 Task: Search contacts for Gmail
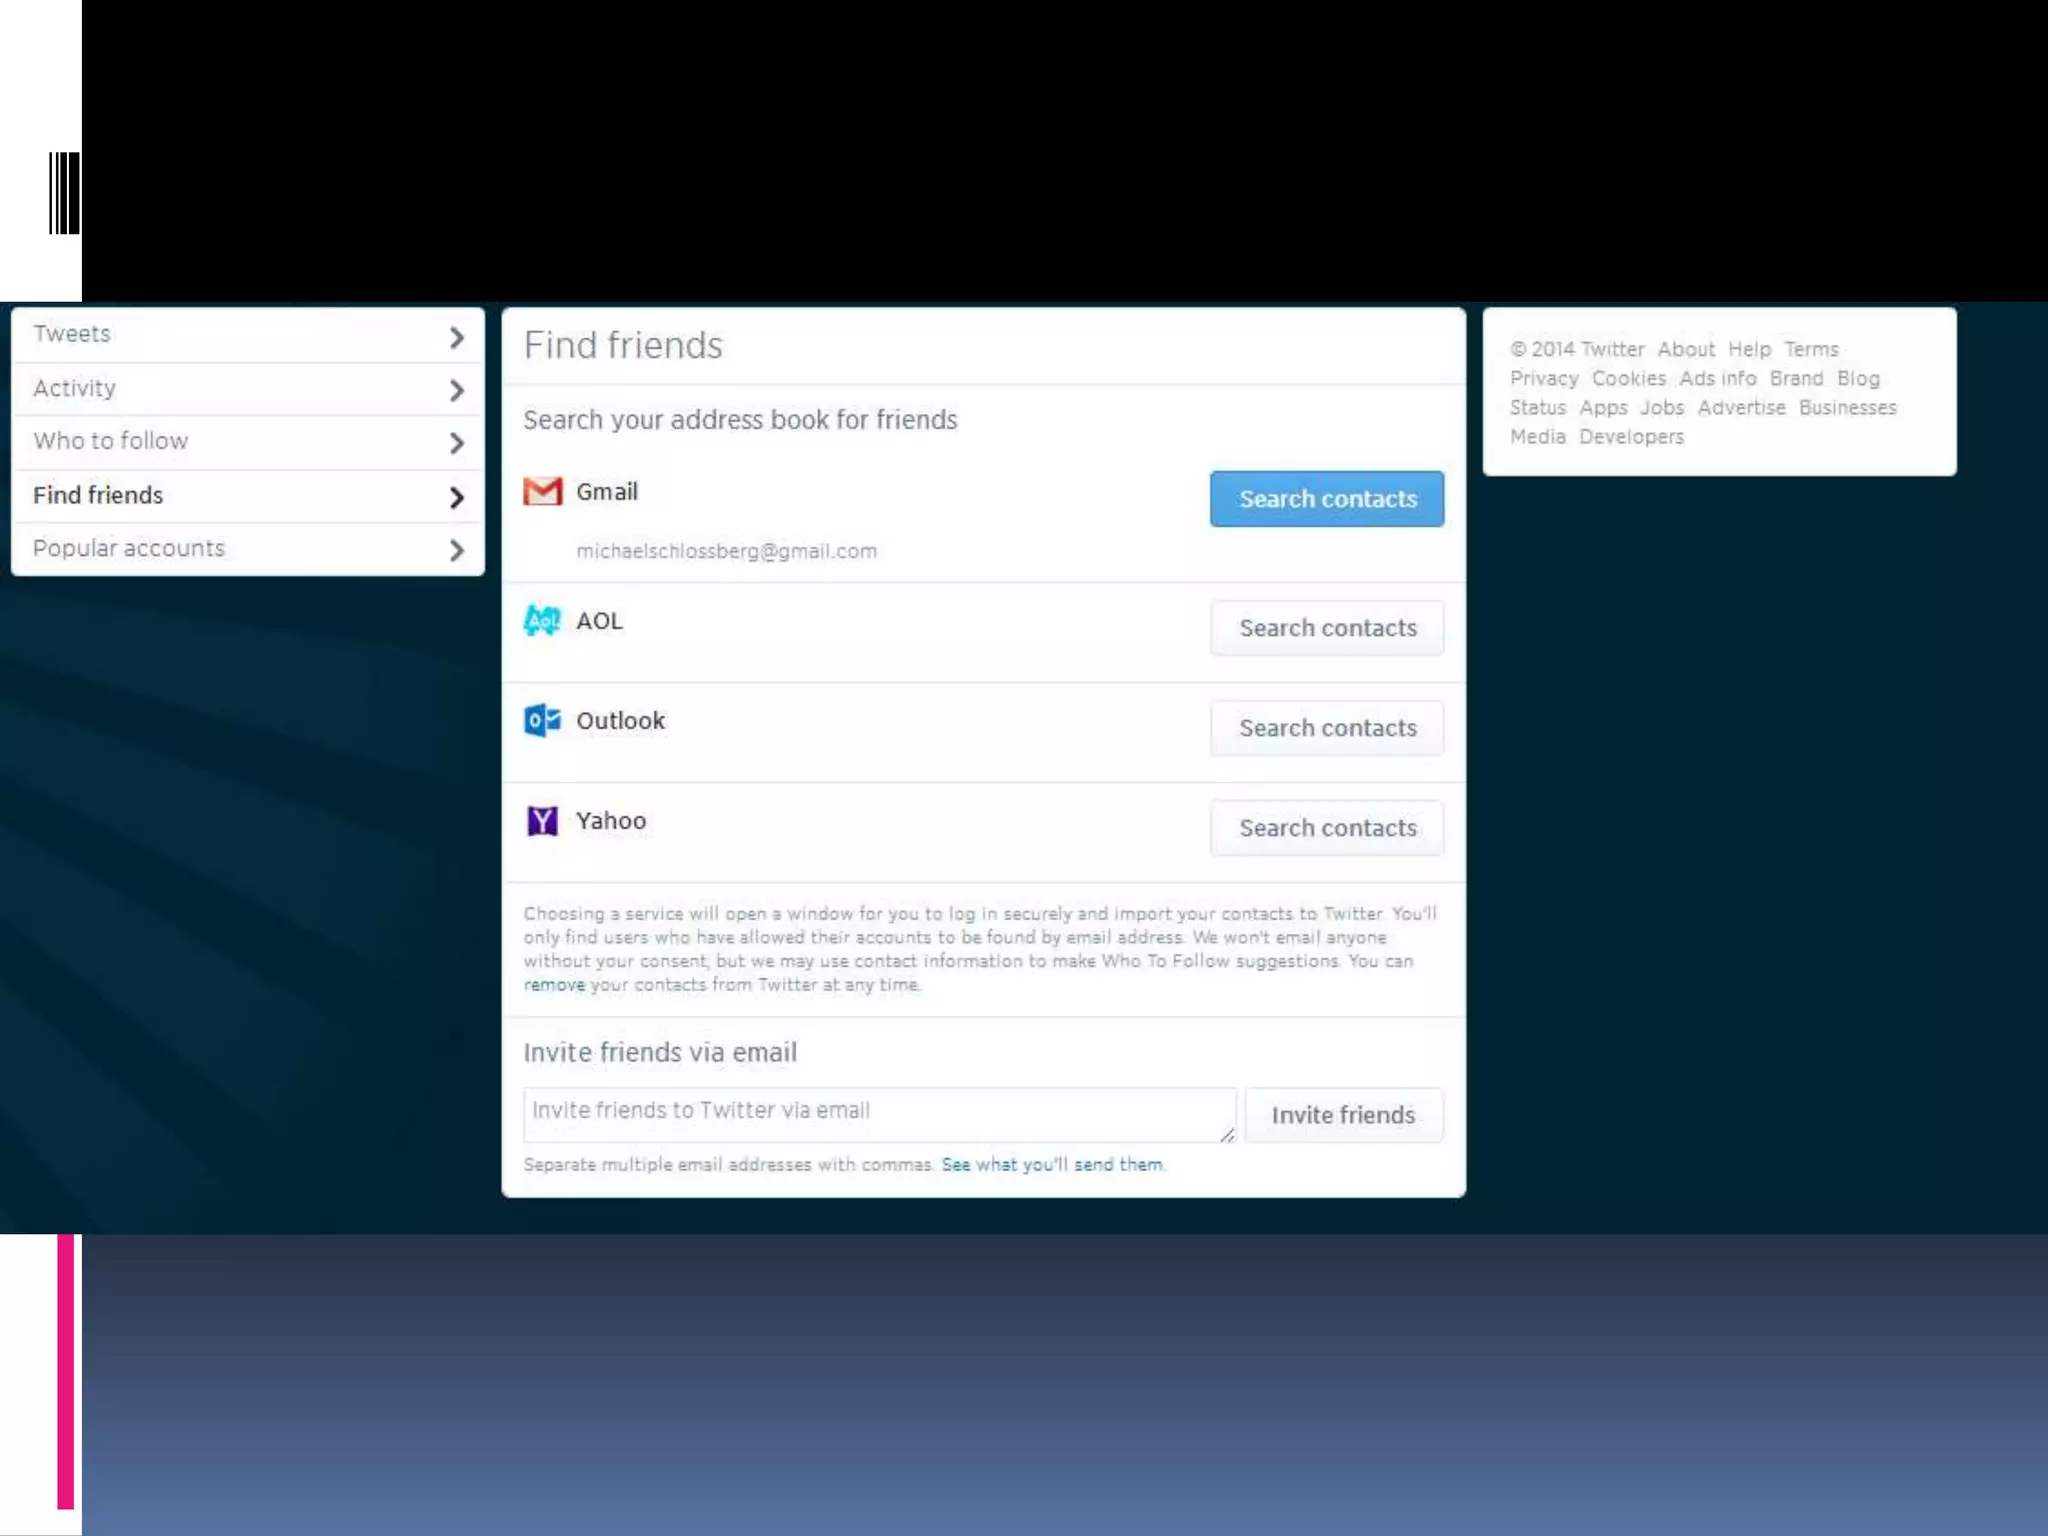tap(1326, 499)
